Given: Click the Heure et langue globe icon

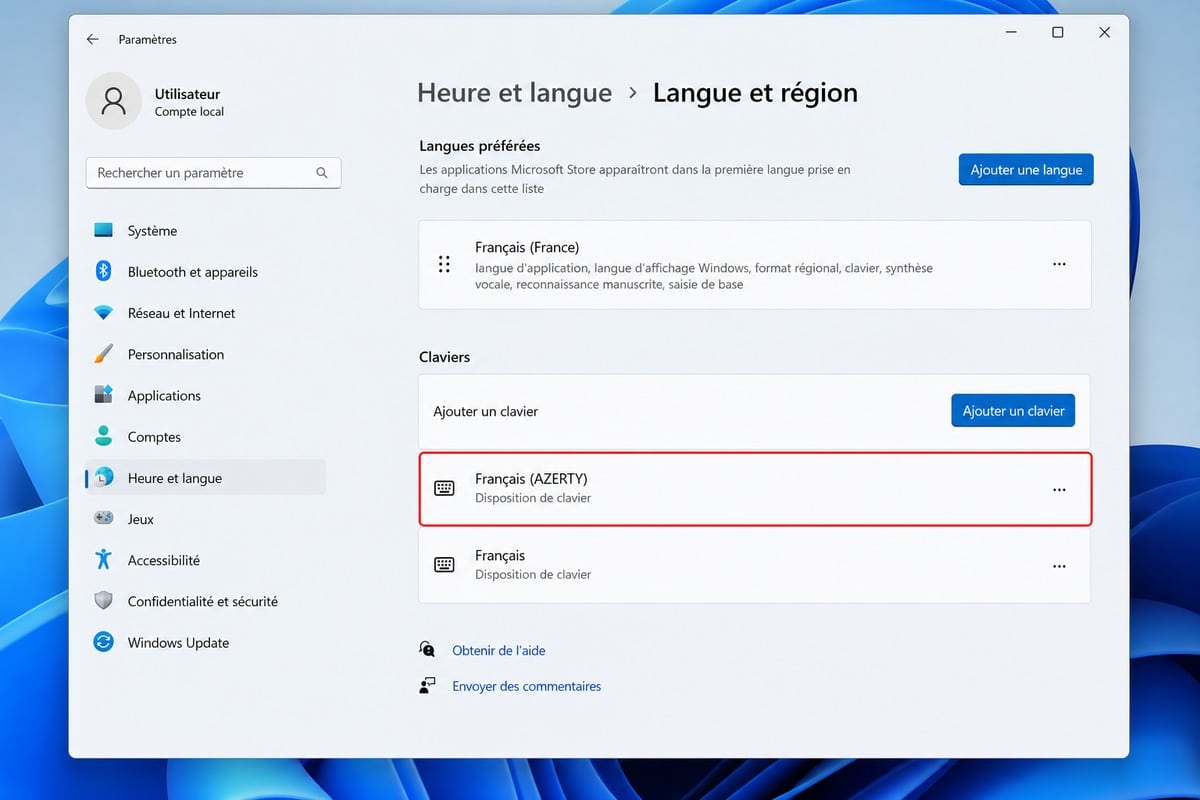Looking at the screenshot, I should pyautogui.click(x=105, y=478).
